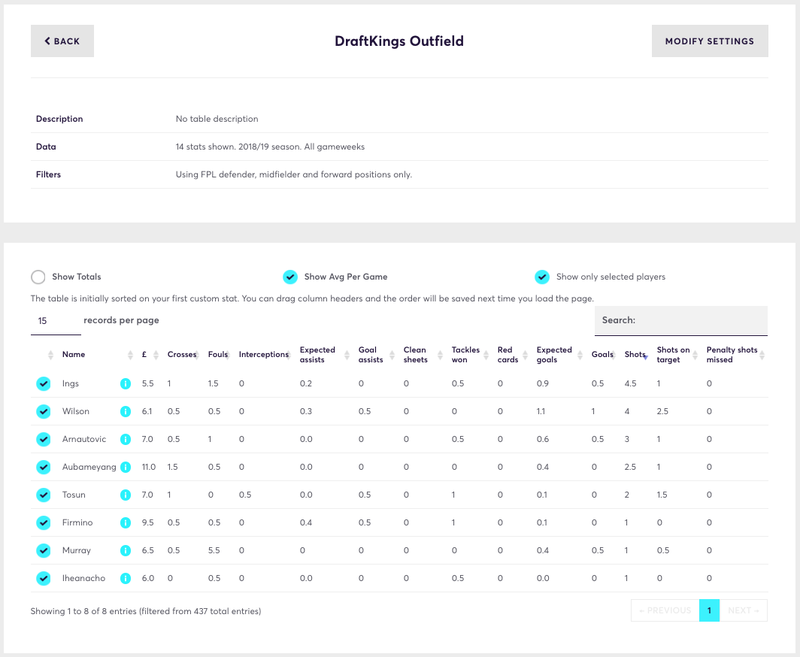Sort by Crosses column
Screen dimensions: 800x657
pyautogui.click(x=183, y=355)
